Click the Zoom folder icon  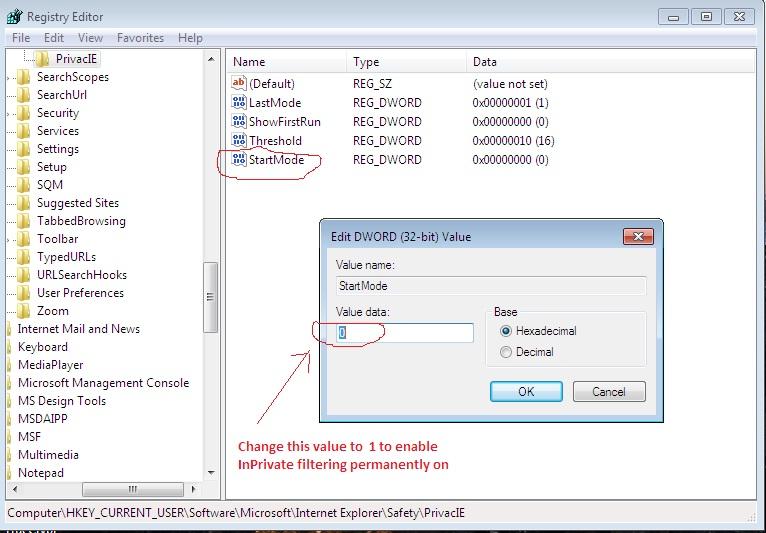tap(23, 311)
